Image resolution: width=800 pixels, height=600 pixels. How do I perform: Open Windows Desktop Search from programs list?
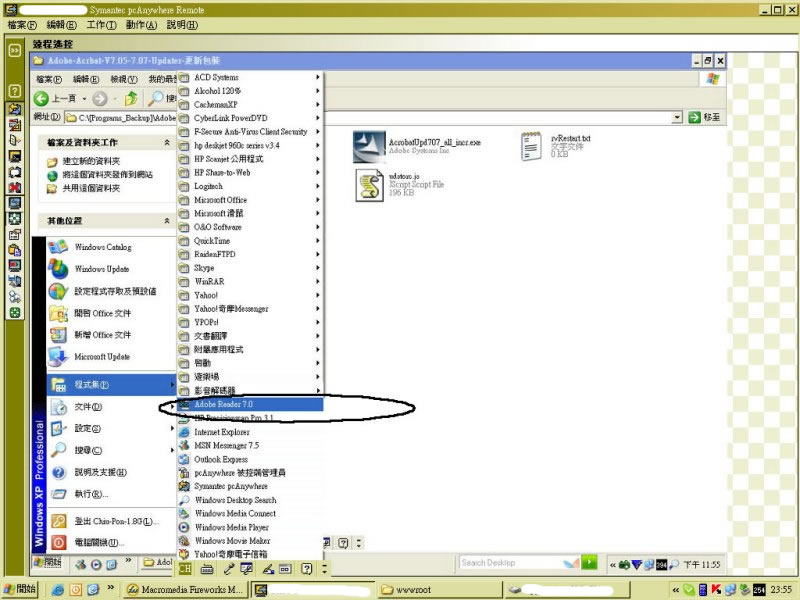click(x=235, y=500)
